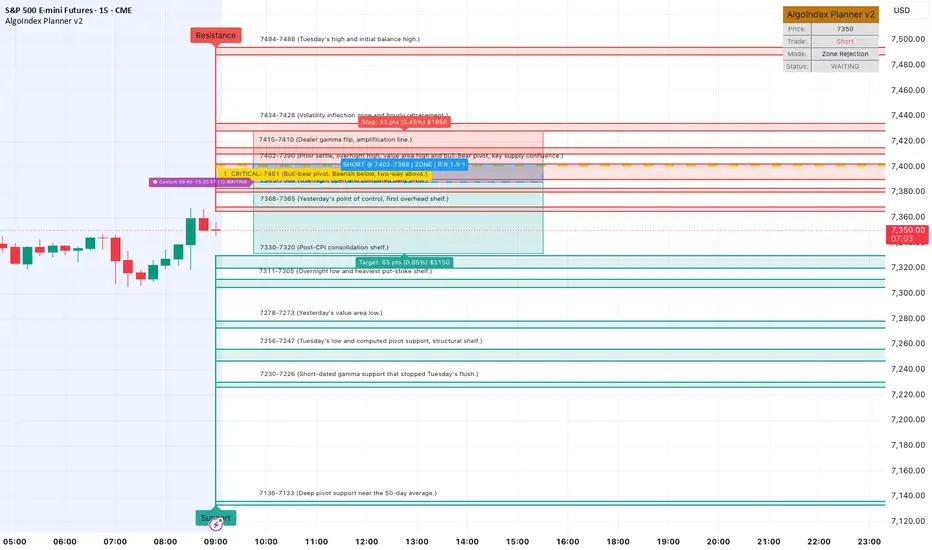
Task: Click the 7256-7247 Tuesday's low level text
Action: [x=371, y=341]
